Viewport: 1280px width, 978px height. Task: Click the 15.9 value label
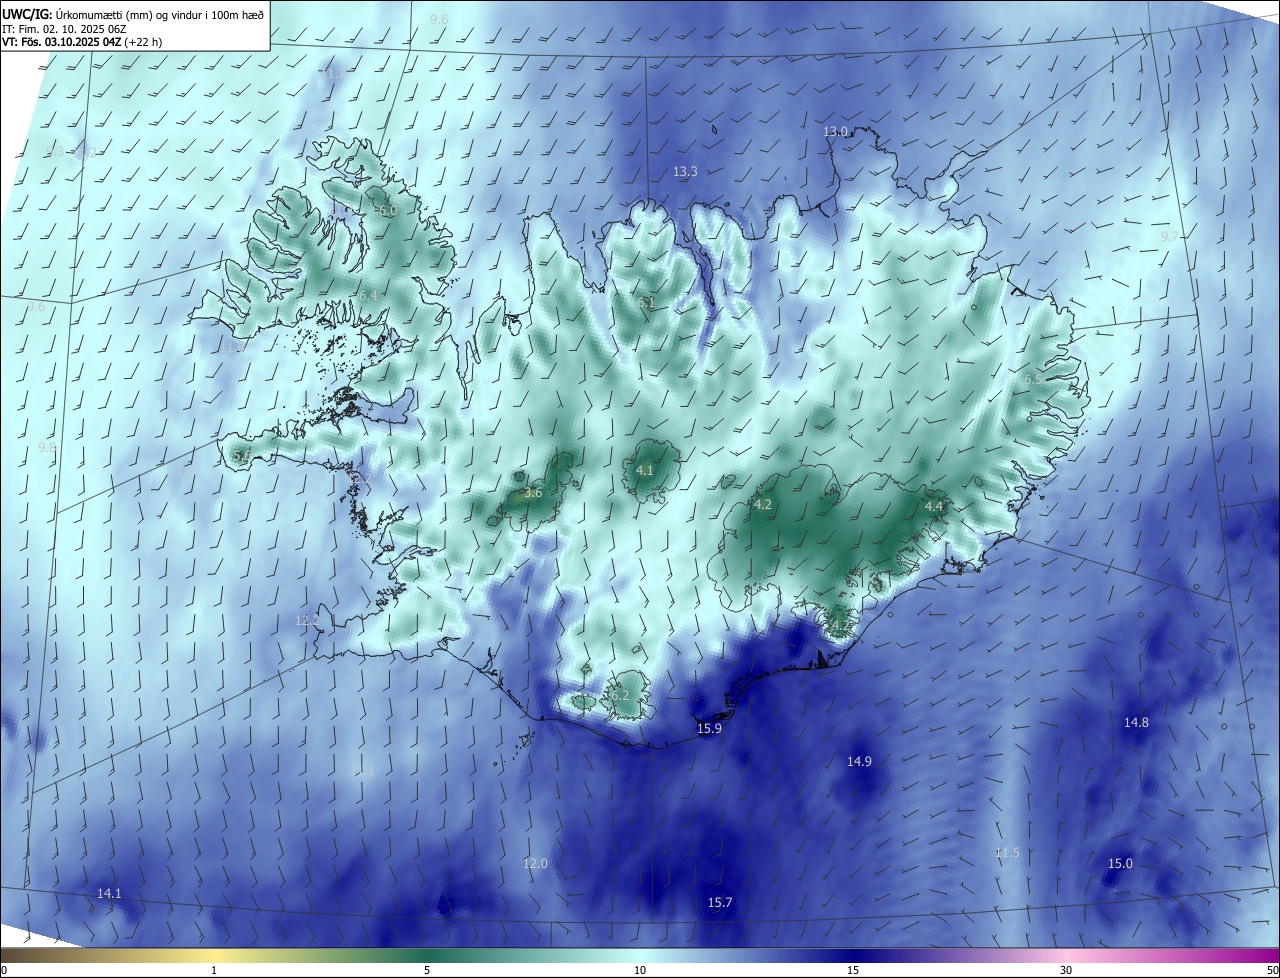708,729
